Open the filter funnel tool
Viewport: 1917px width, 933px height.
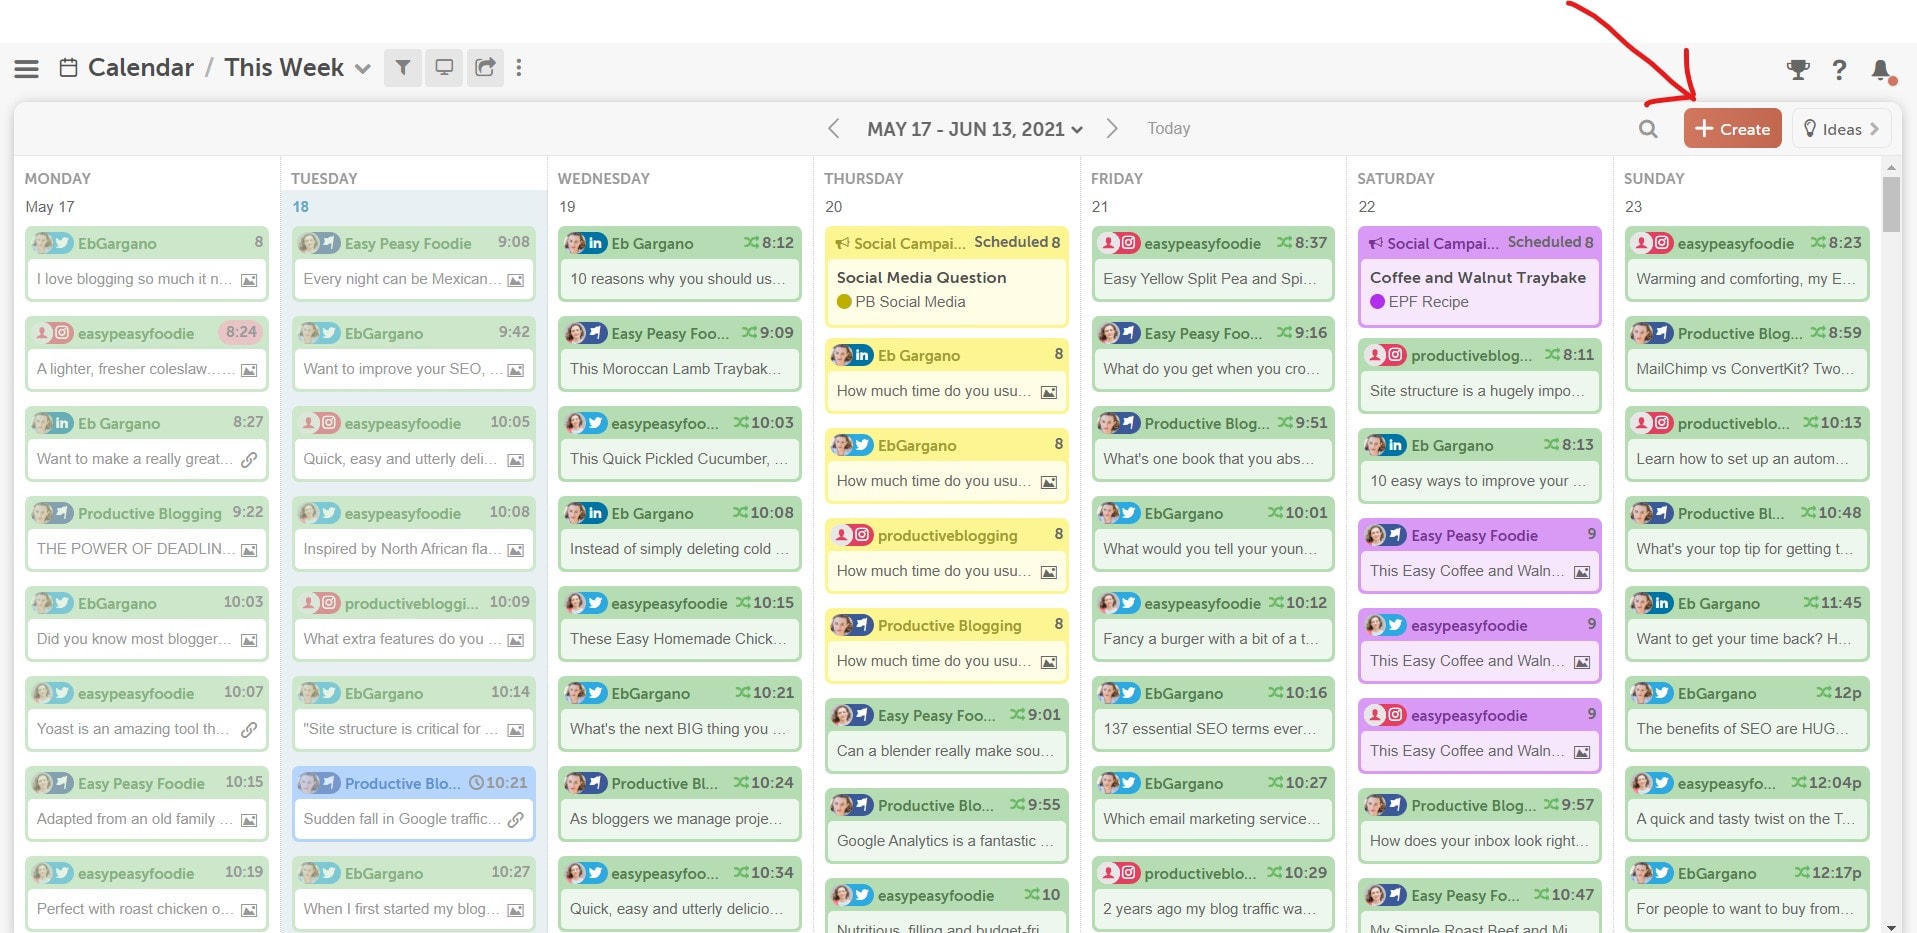(402, 68)
